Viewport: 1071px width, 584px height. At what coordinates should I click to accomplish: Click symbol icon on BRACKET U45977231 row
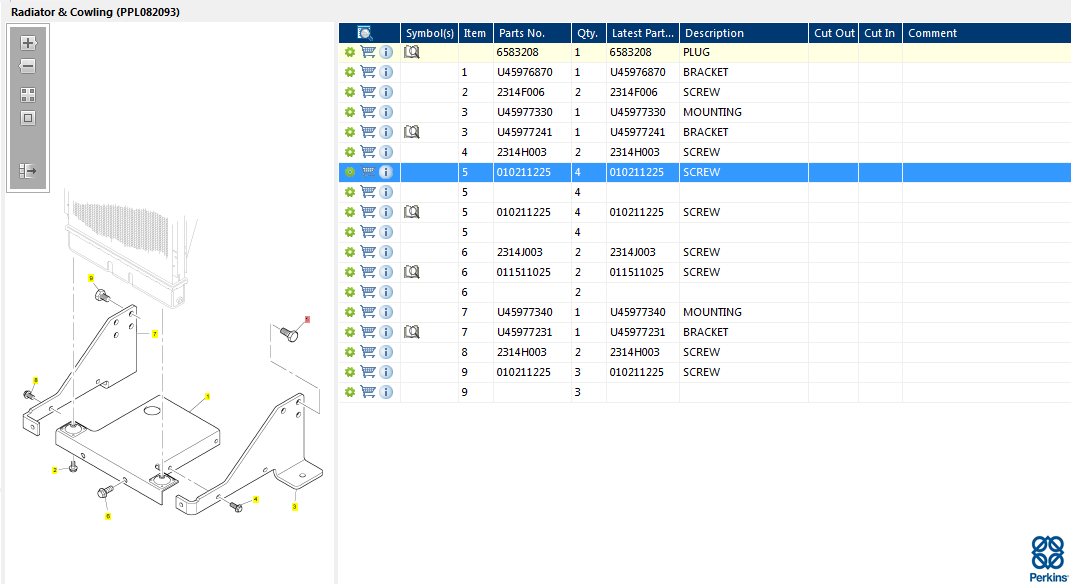[x=411, y=332]
